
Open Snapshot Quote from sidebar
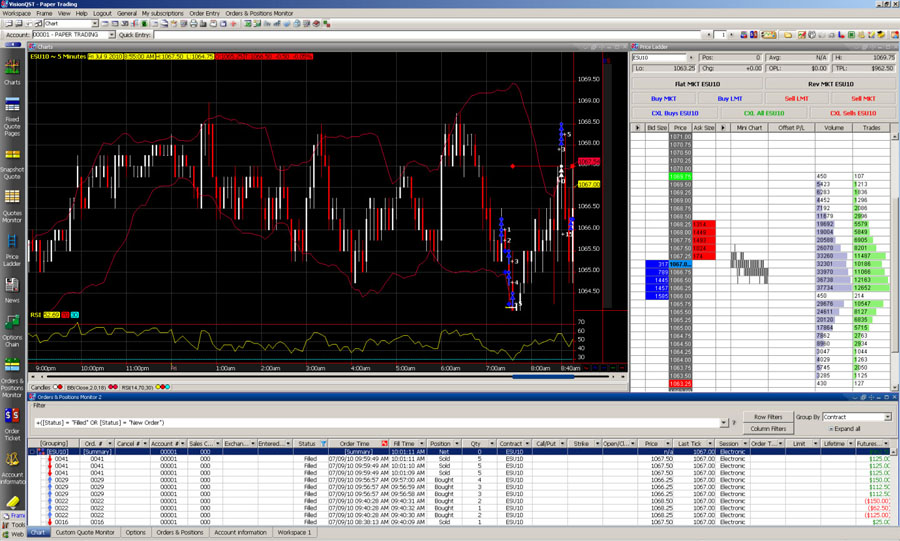pos(12,164)
